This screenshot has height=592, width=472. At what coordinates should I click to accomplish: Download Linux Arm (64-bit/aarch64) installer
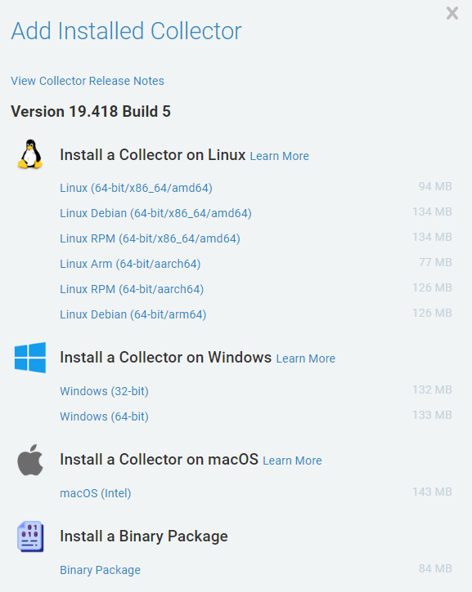pos(130,264)
